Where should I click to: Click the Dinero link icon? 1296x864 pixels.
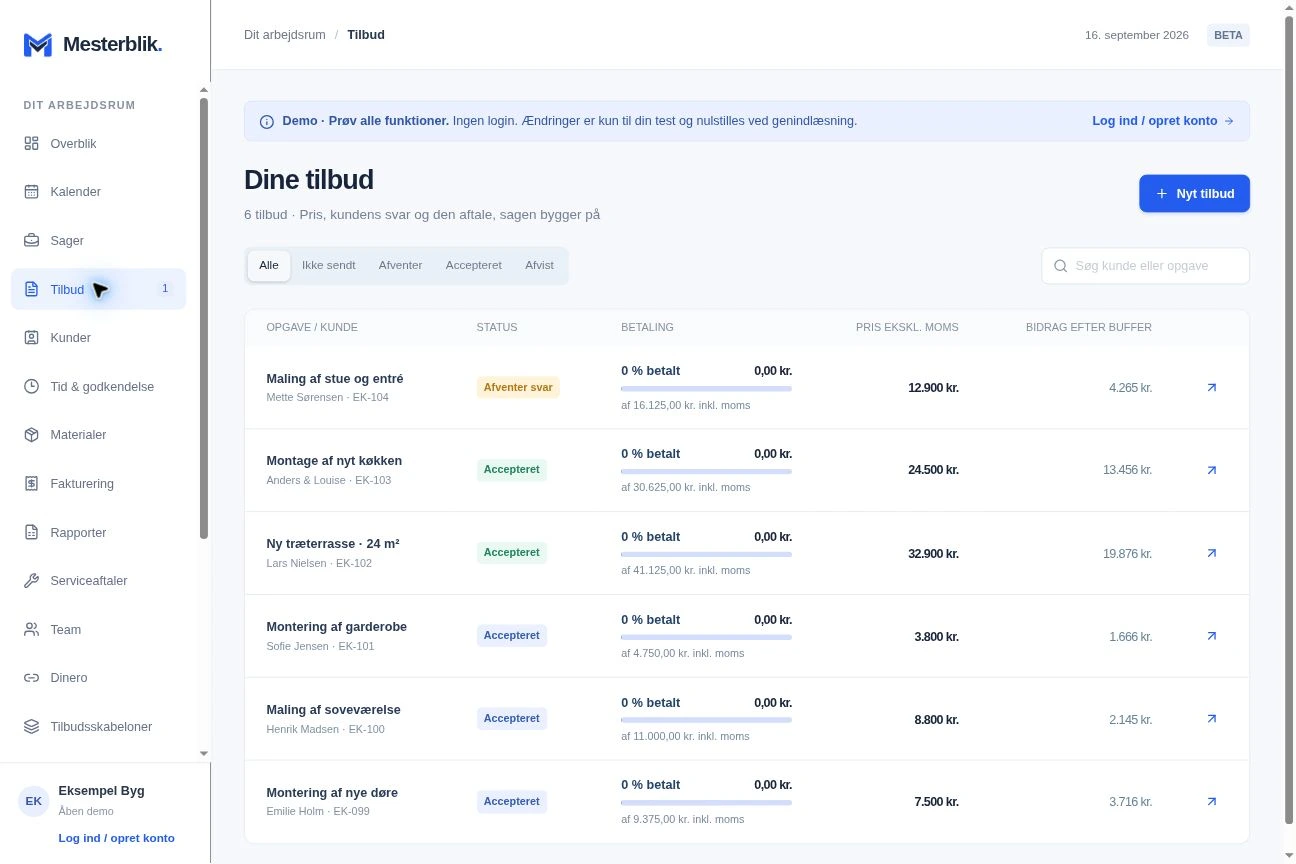(31, 678)
